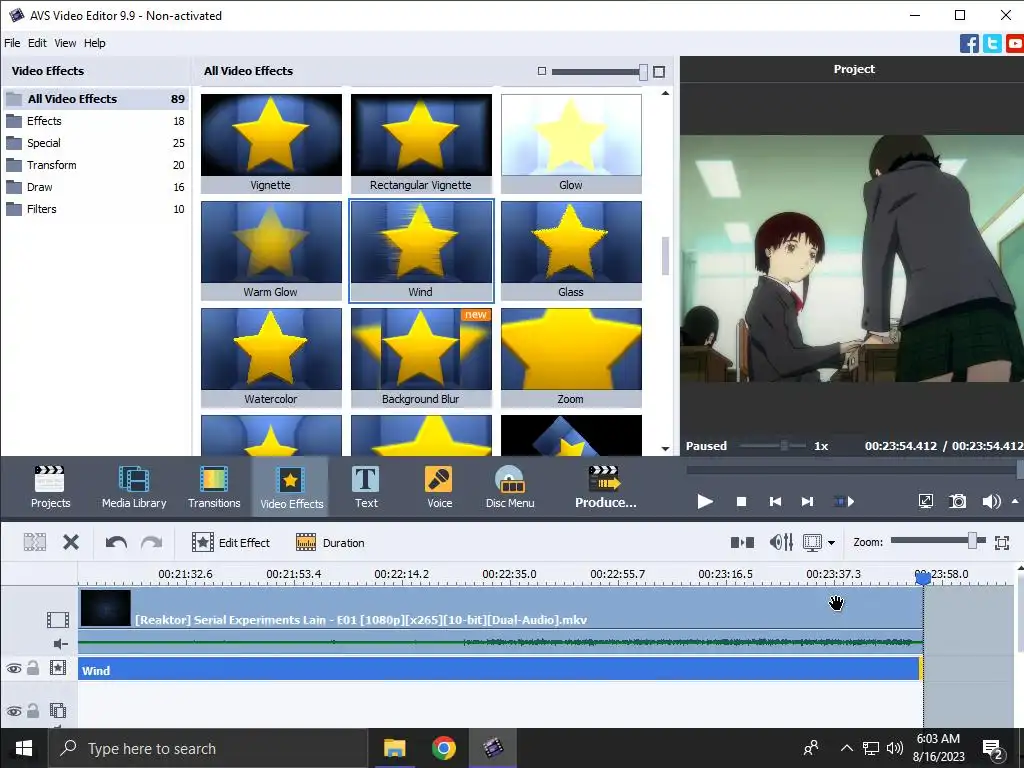The width and height of the screenshot is (1024, 768).
Task: Select the Zoom effect thumbnail
Action: (x=571, y=358)
